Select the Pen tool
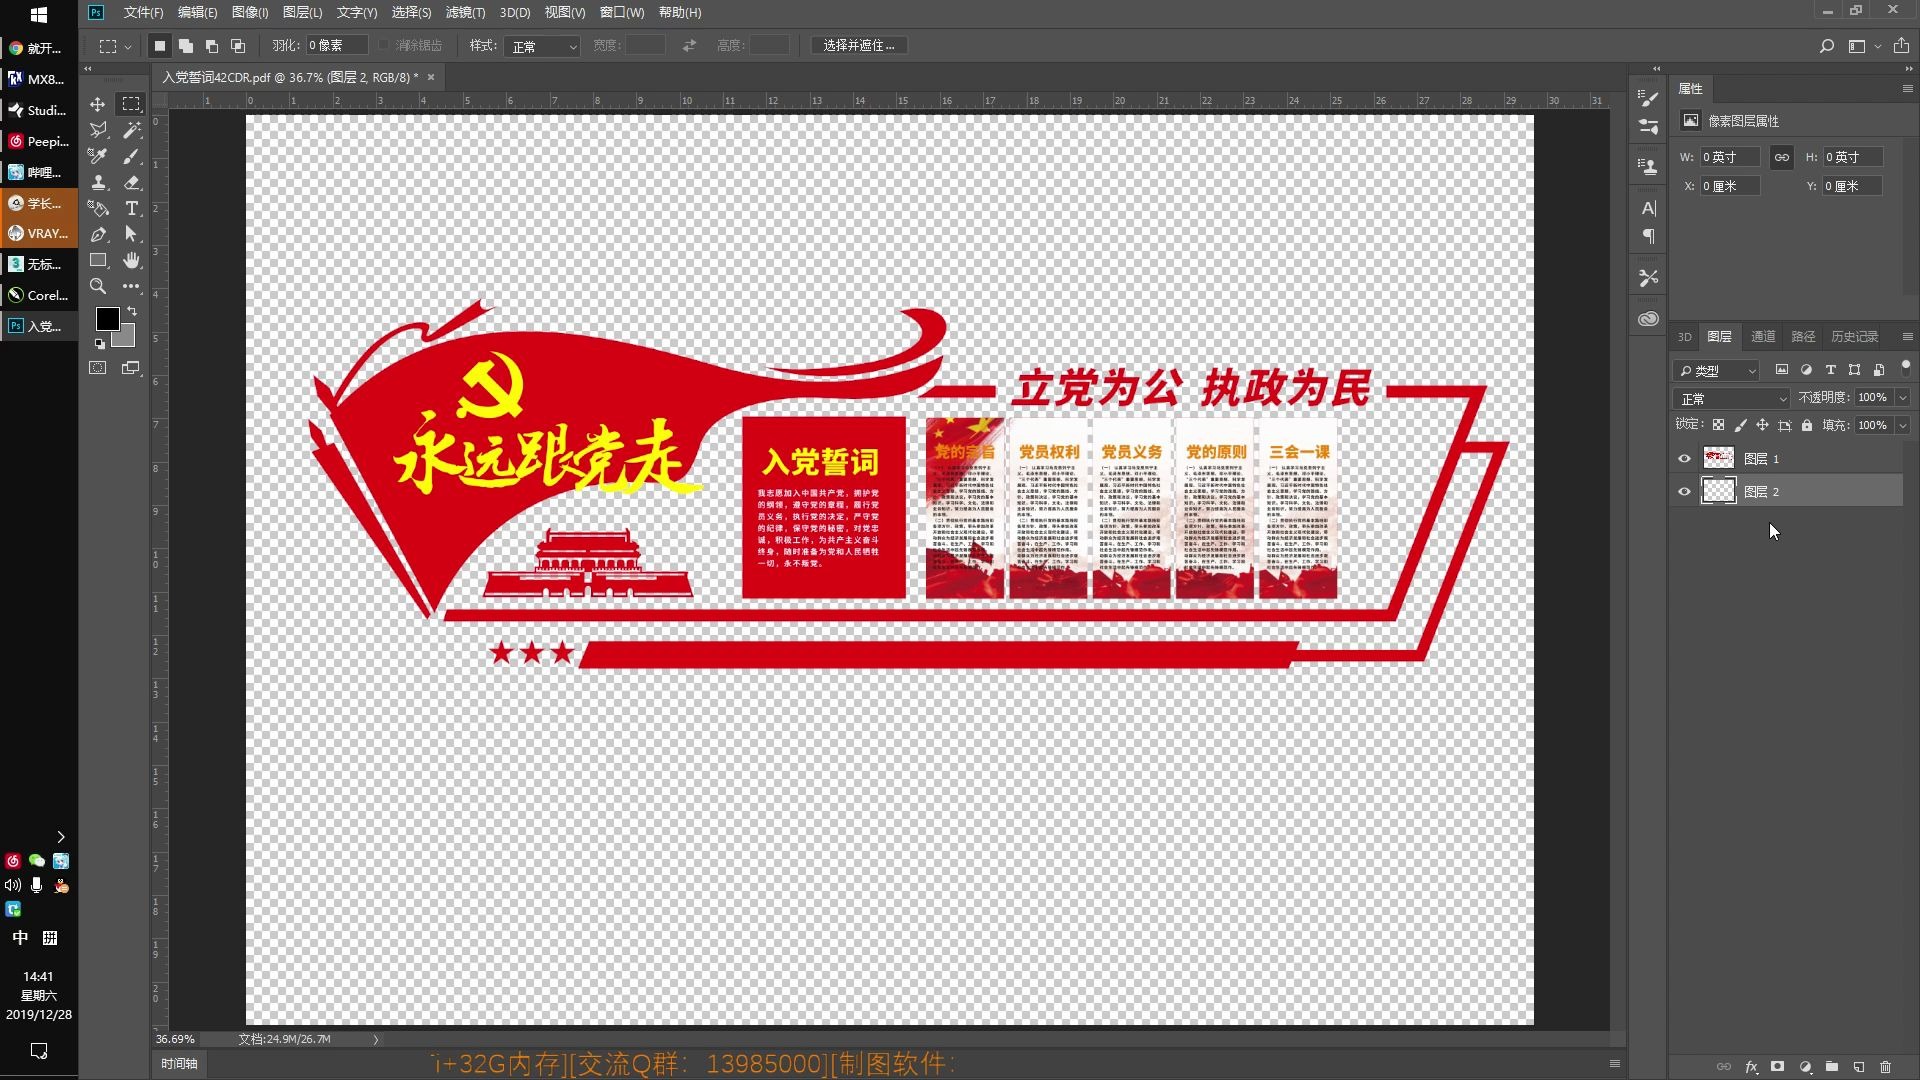 click(x=97, y=234)
